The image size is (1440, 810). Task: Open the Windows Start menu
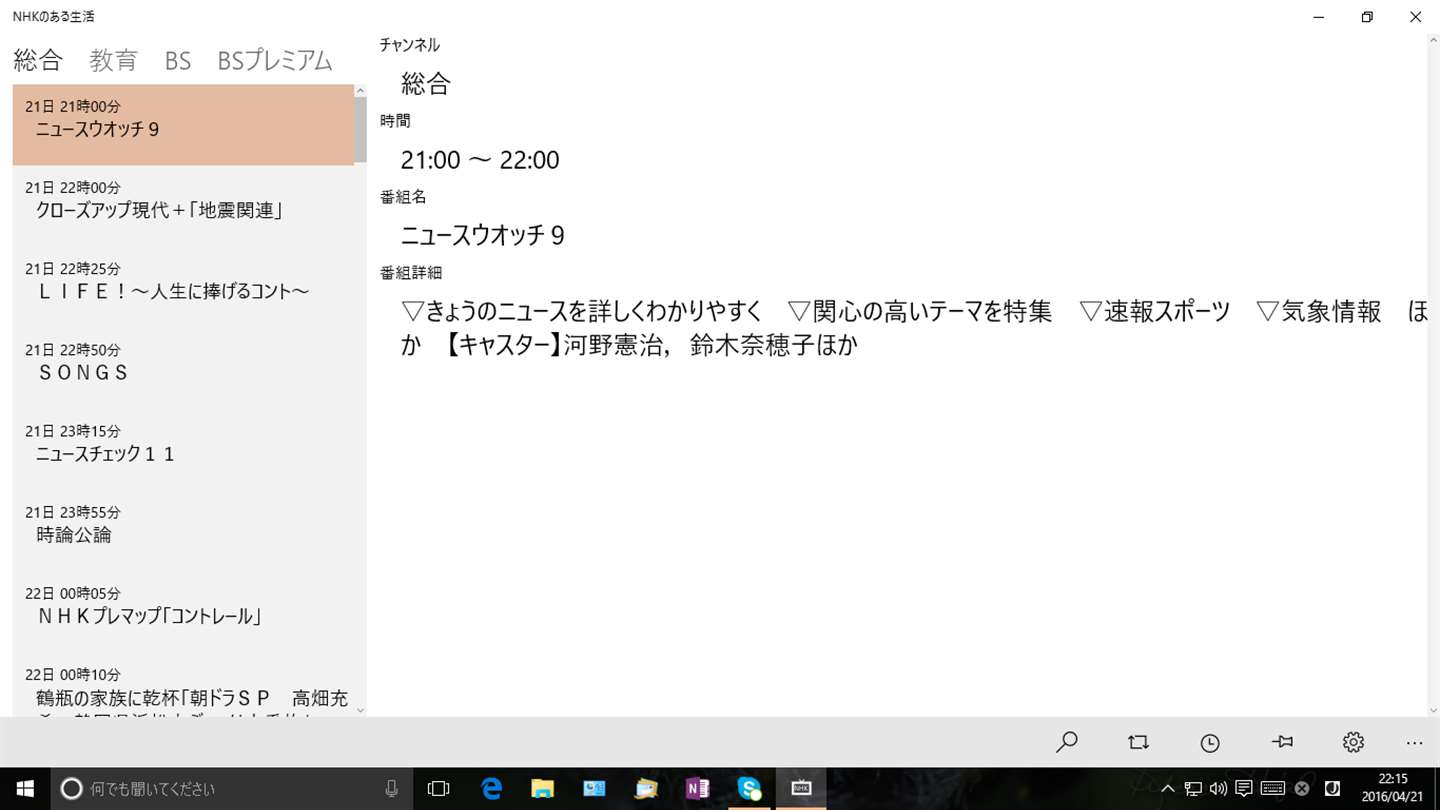point(24,789)
